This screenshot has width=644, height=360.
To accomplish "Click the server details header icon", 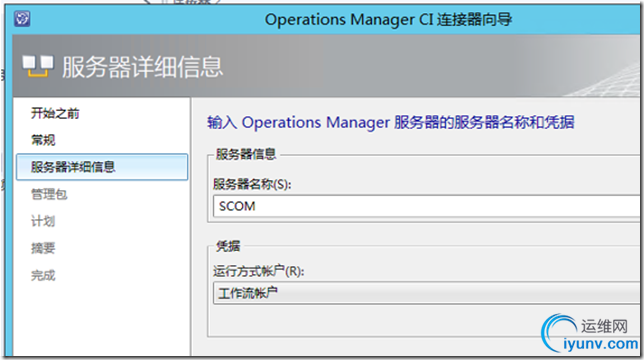I will [38, 66].
